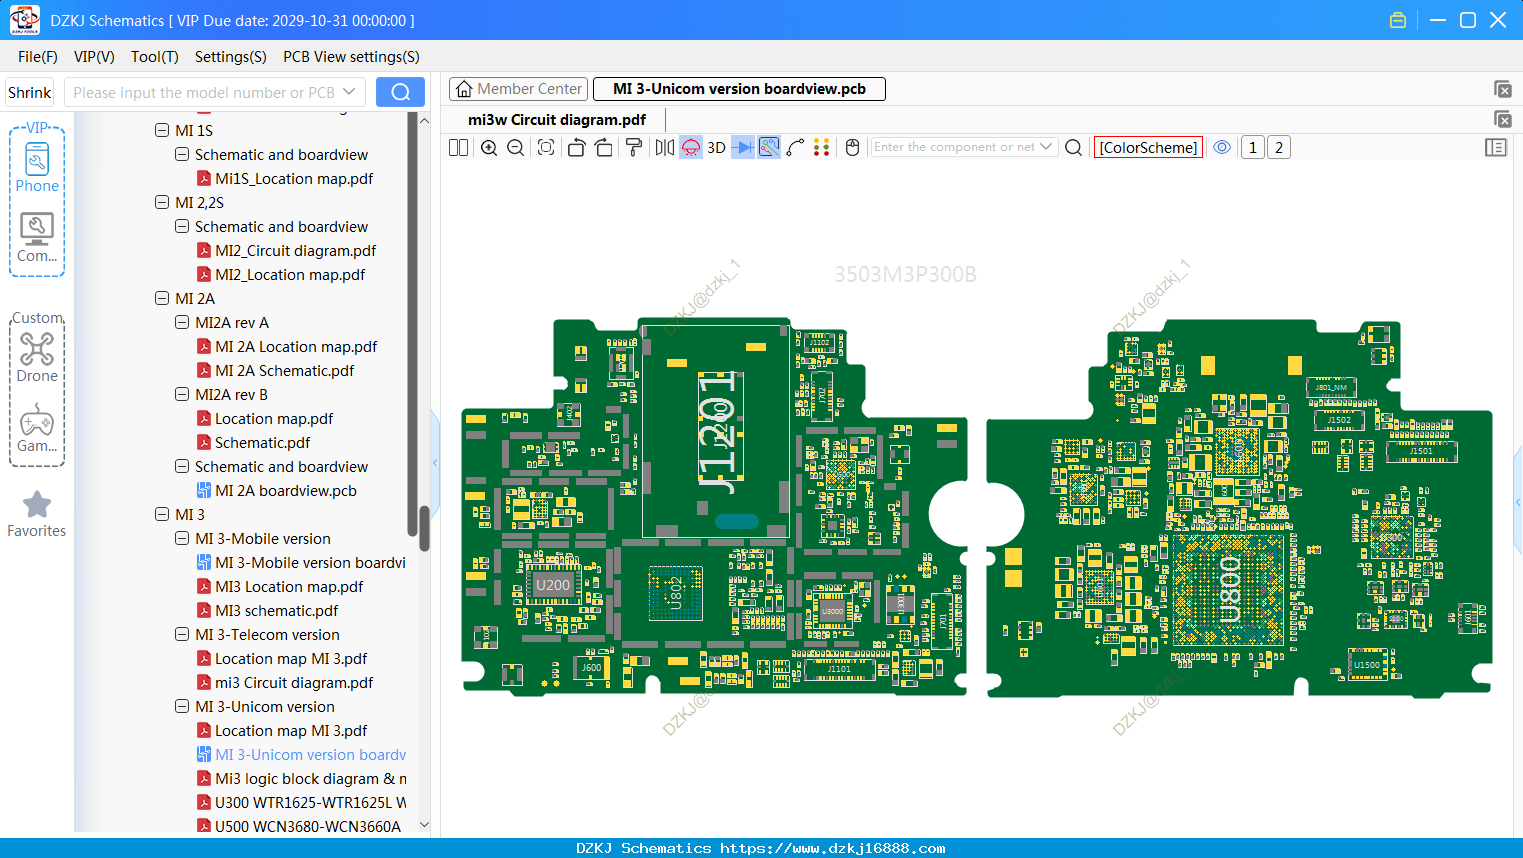
Task: Open the Game console category
Action: [37, 428]
